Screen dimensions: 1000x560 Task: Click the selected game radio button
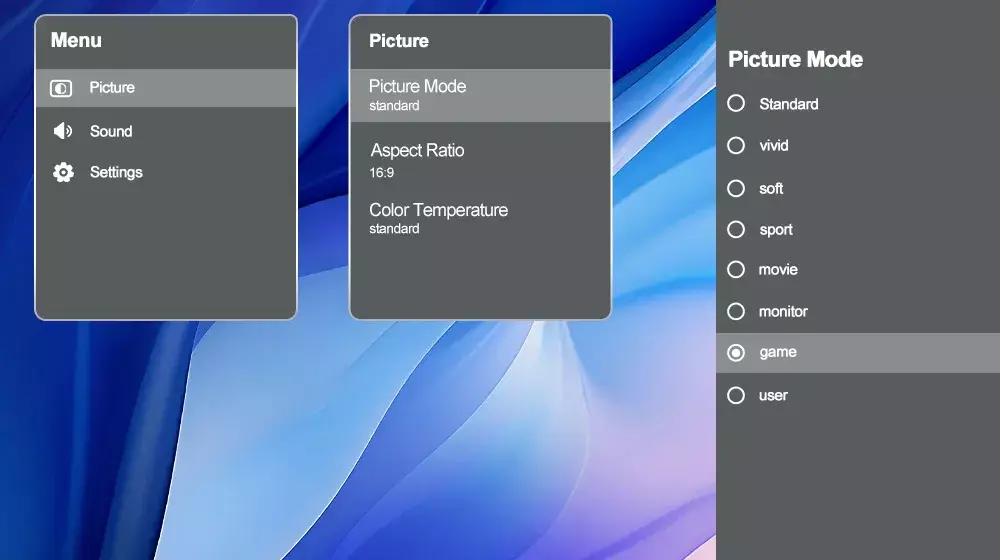pos(736,353)
